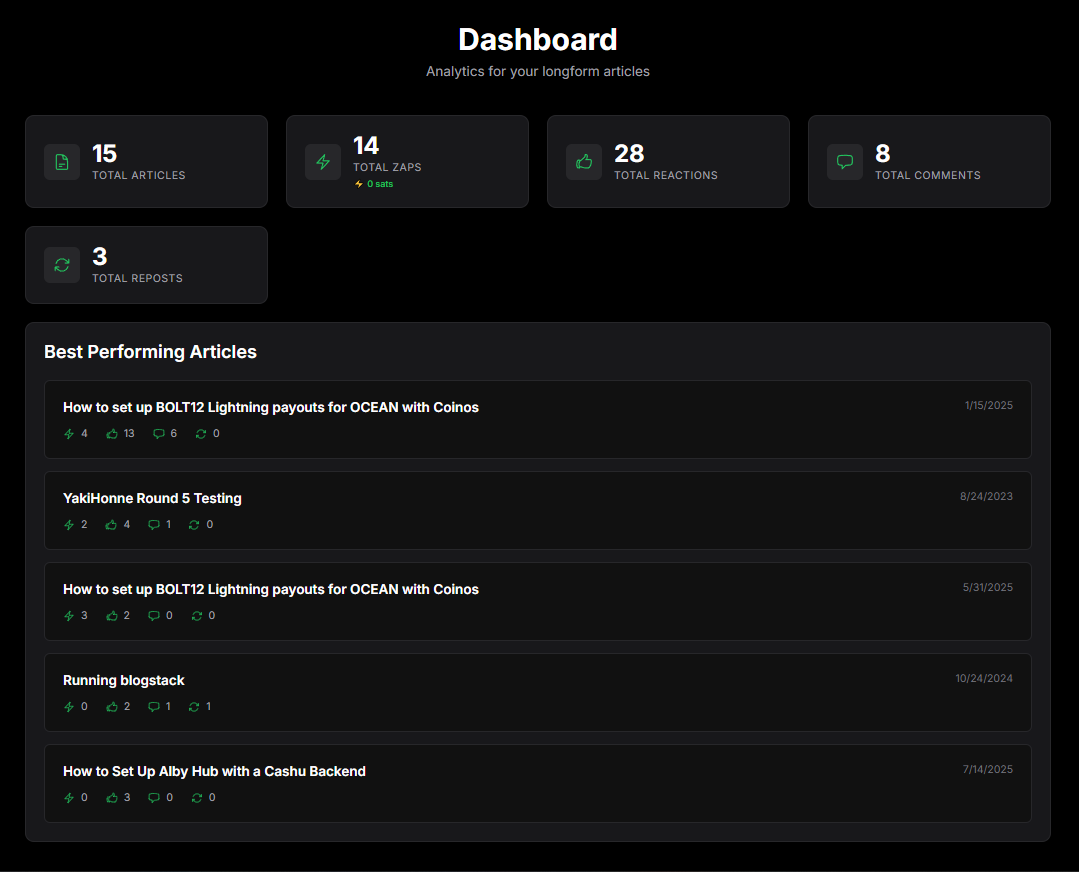Click the Total Reactions thumbs-up icon
Viewport: 1079px width, 872px height.
pos(584,162)
